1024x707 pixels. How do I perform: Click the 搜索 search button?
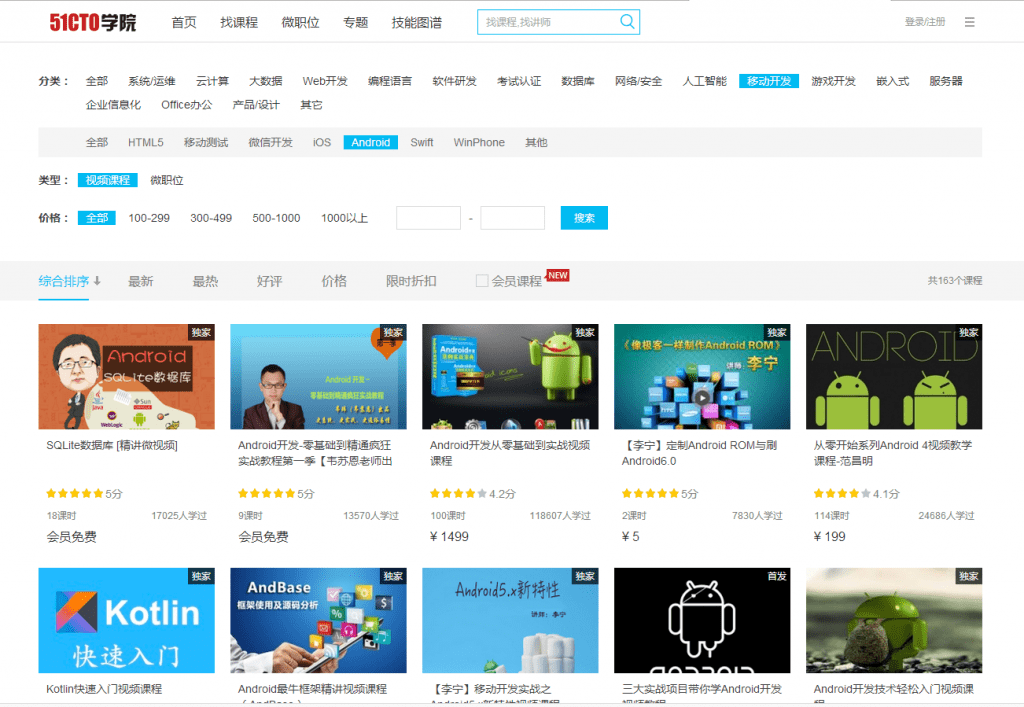pos(584,217)
